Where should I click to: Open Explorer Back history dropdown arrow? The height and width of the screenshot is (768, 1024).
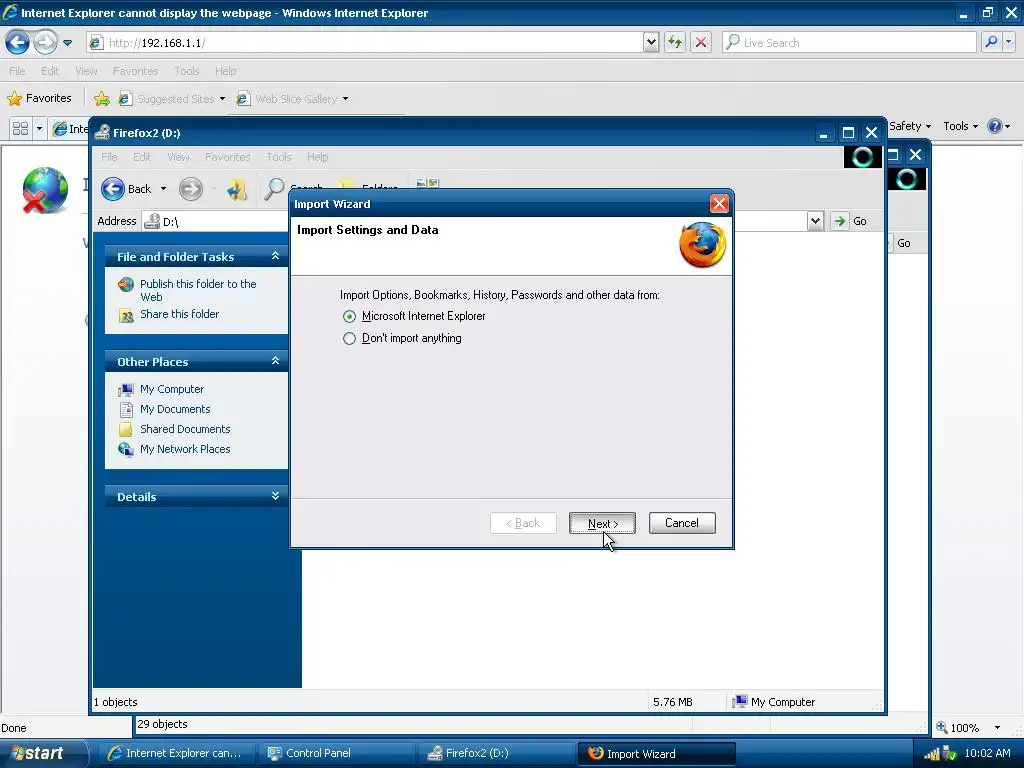click(163, 189)
